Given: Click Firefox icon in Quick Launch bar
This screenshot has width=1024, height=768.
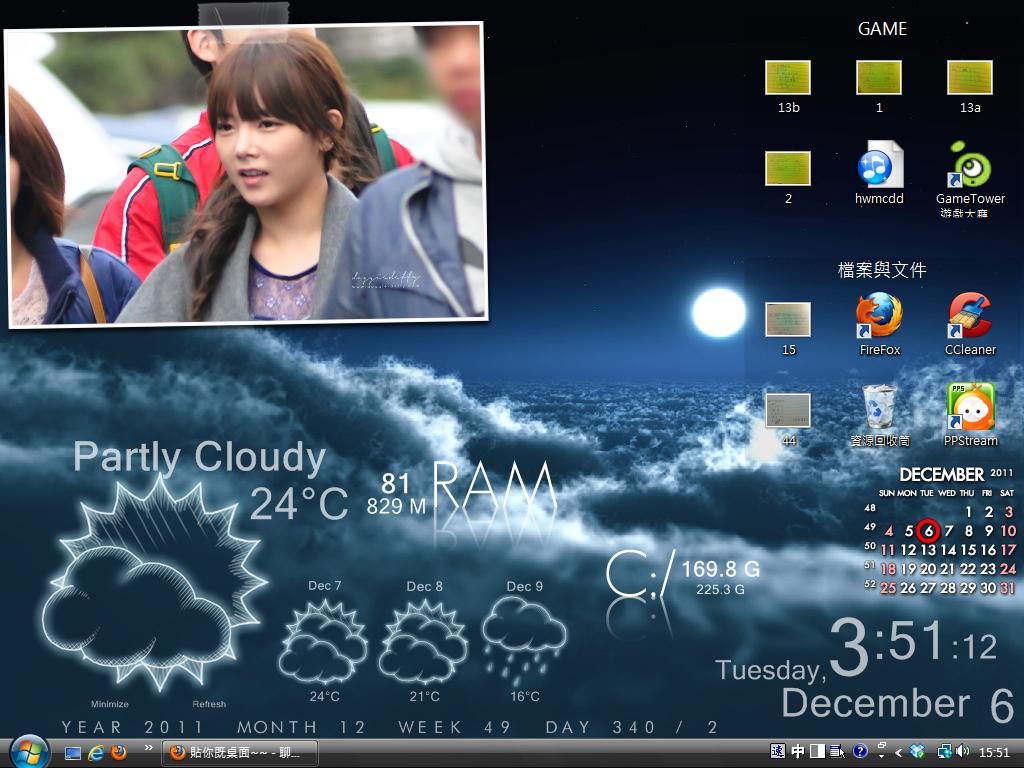Looking at the screenshot, I should [x=119, y=752].
